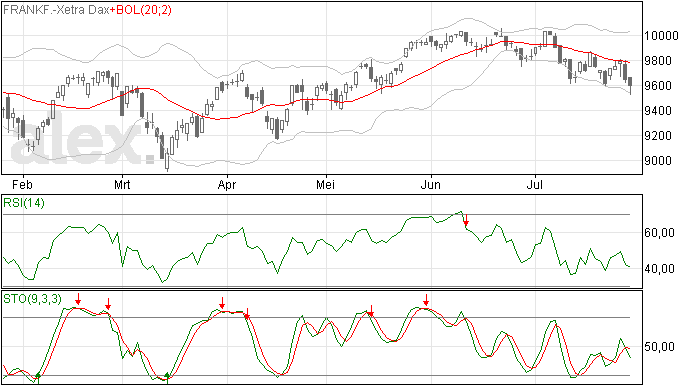Click the Jun month label
This screenshot has width=690, height=387.
click(430, 184)
